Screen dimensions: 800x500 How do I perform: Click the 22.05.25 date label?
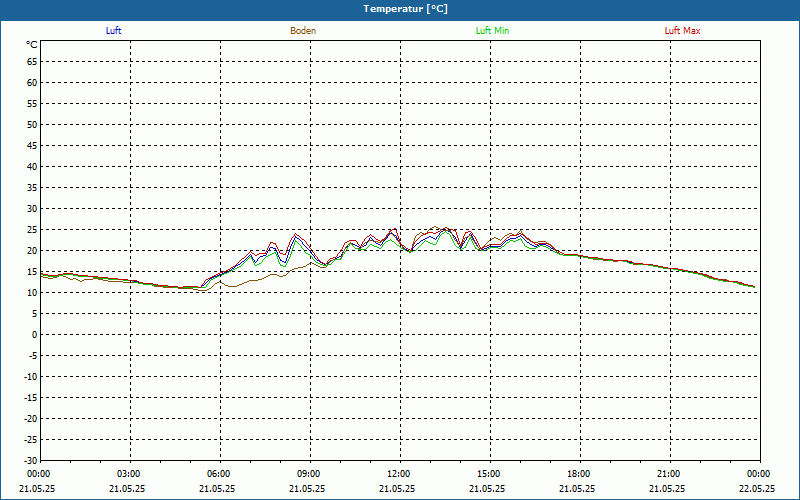click(x=758, y=488)
